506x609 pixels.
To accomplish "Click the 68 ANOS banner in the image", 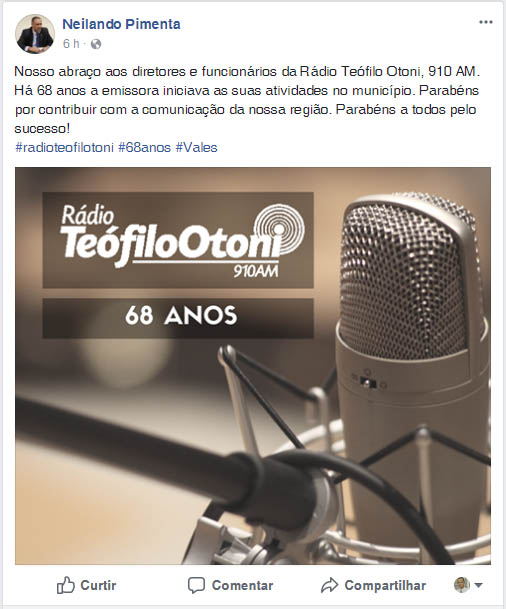I will [178, 318].
